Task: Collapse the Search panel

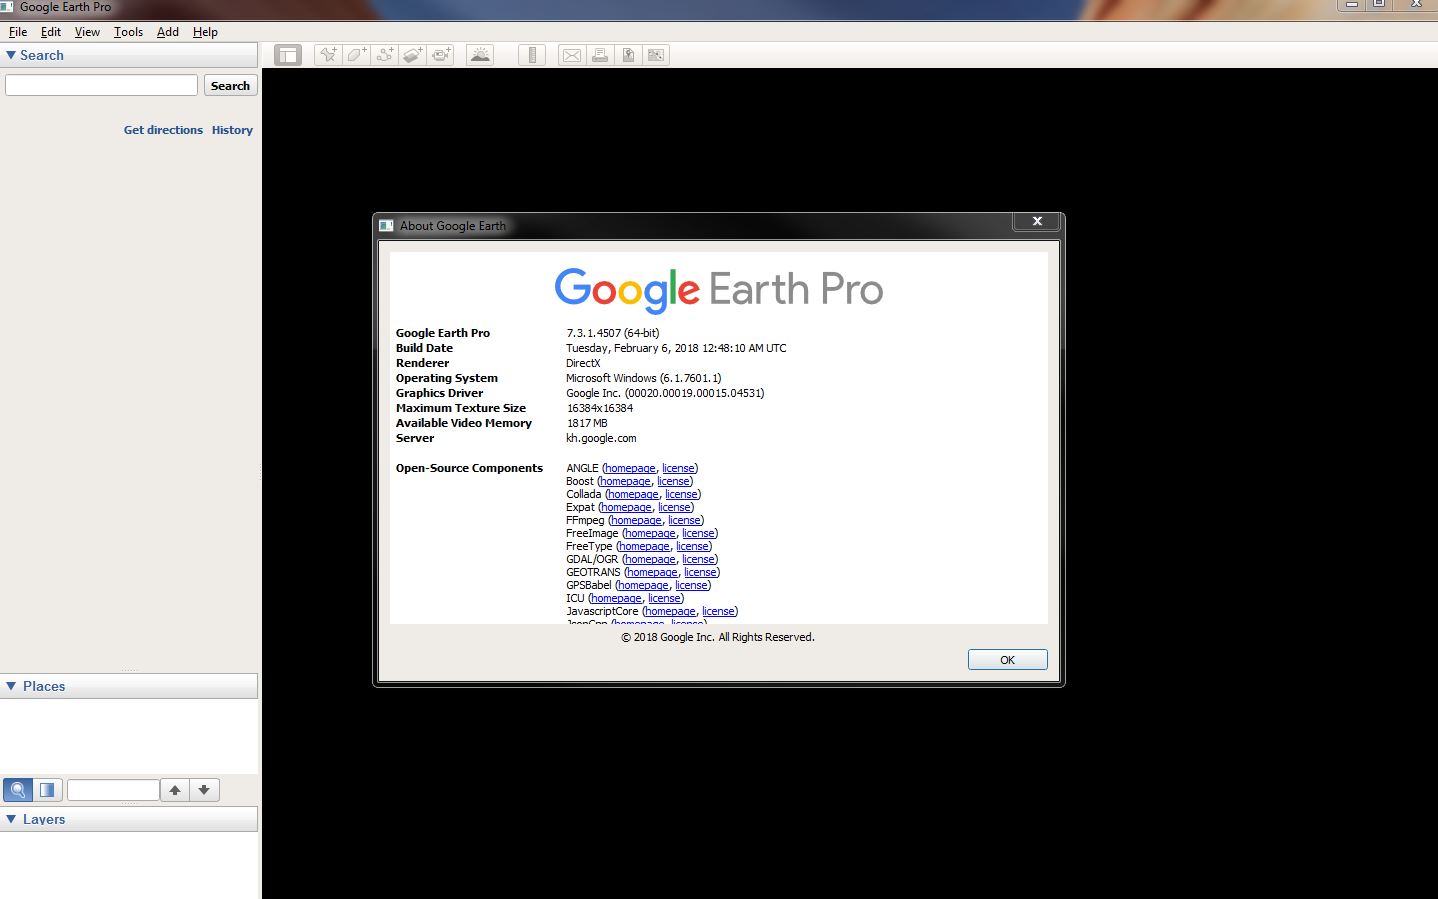Action: point(11,55)
